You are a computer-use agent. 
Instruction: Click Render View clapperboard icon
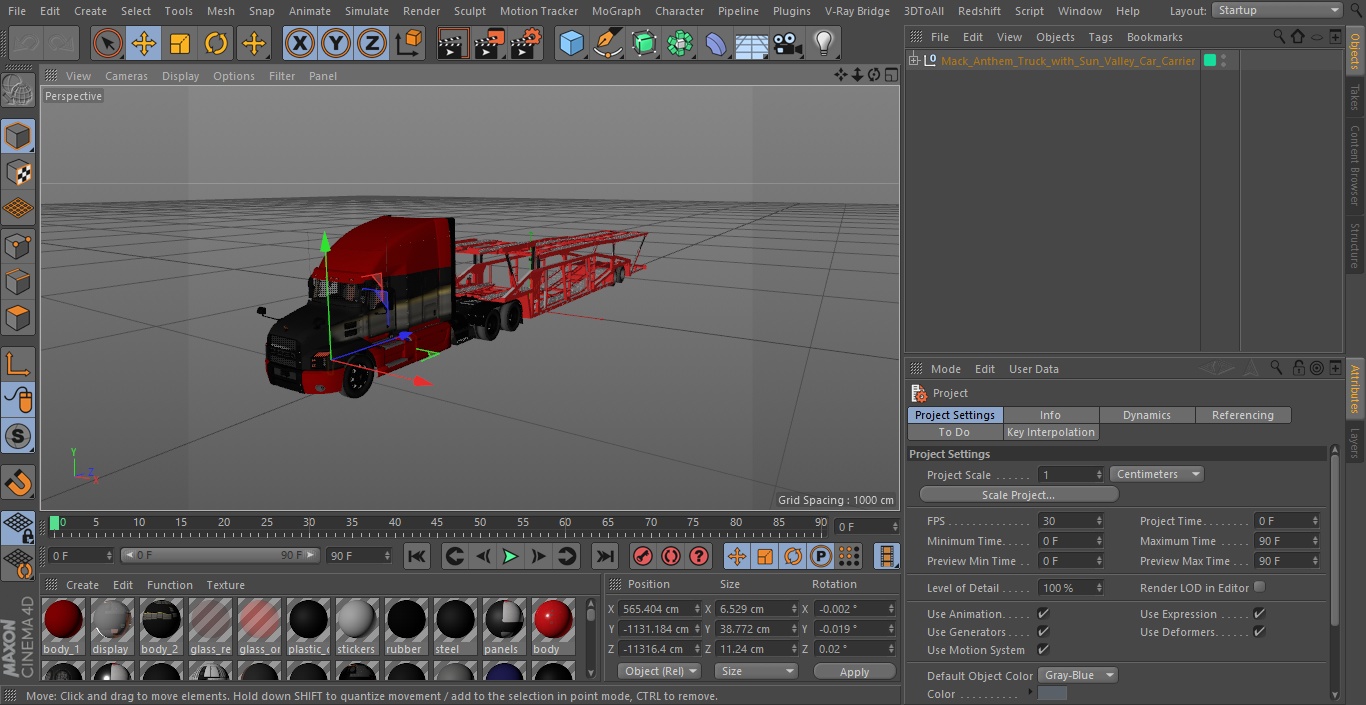tap(453, 44)
